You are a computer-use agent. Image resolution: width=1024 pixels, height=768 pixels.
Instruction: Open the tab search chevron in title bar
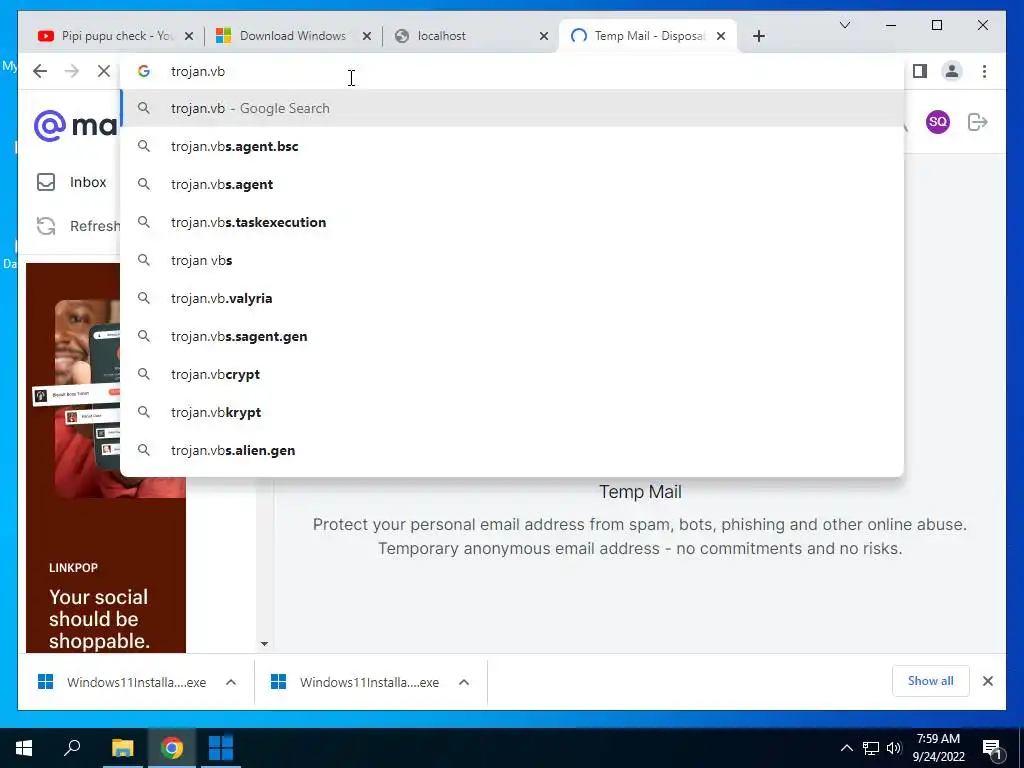click(844, 25)
